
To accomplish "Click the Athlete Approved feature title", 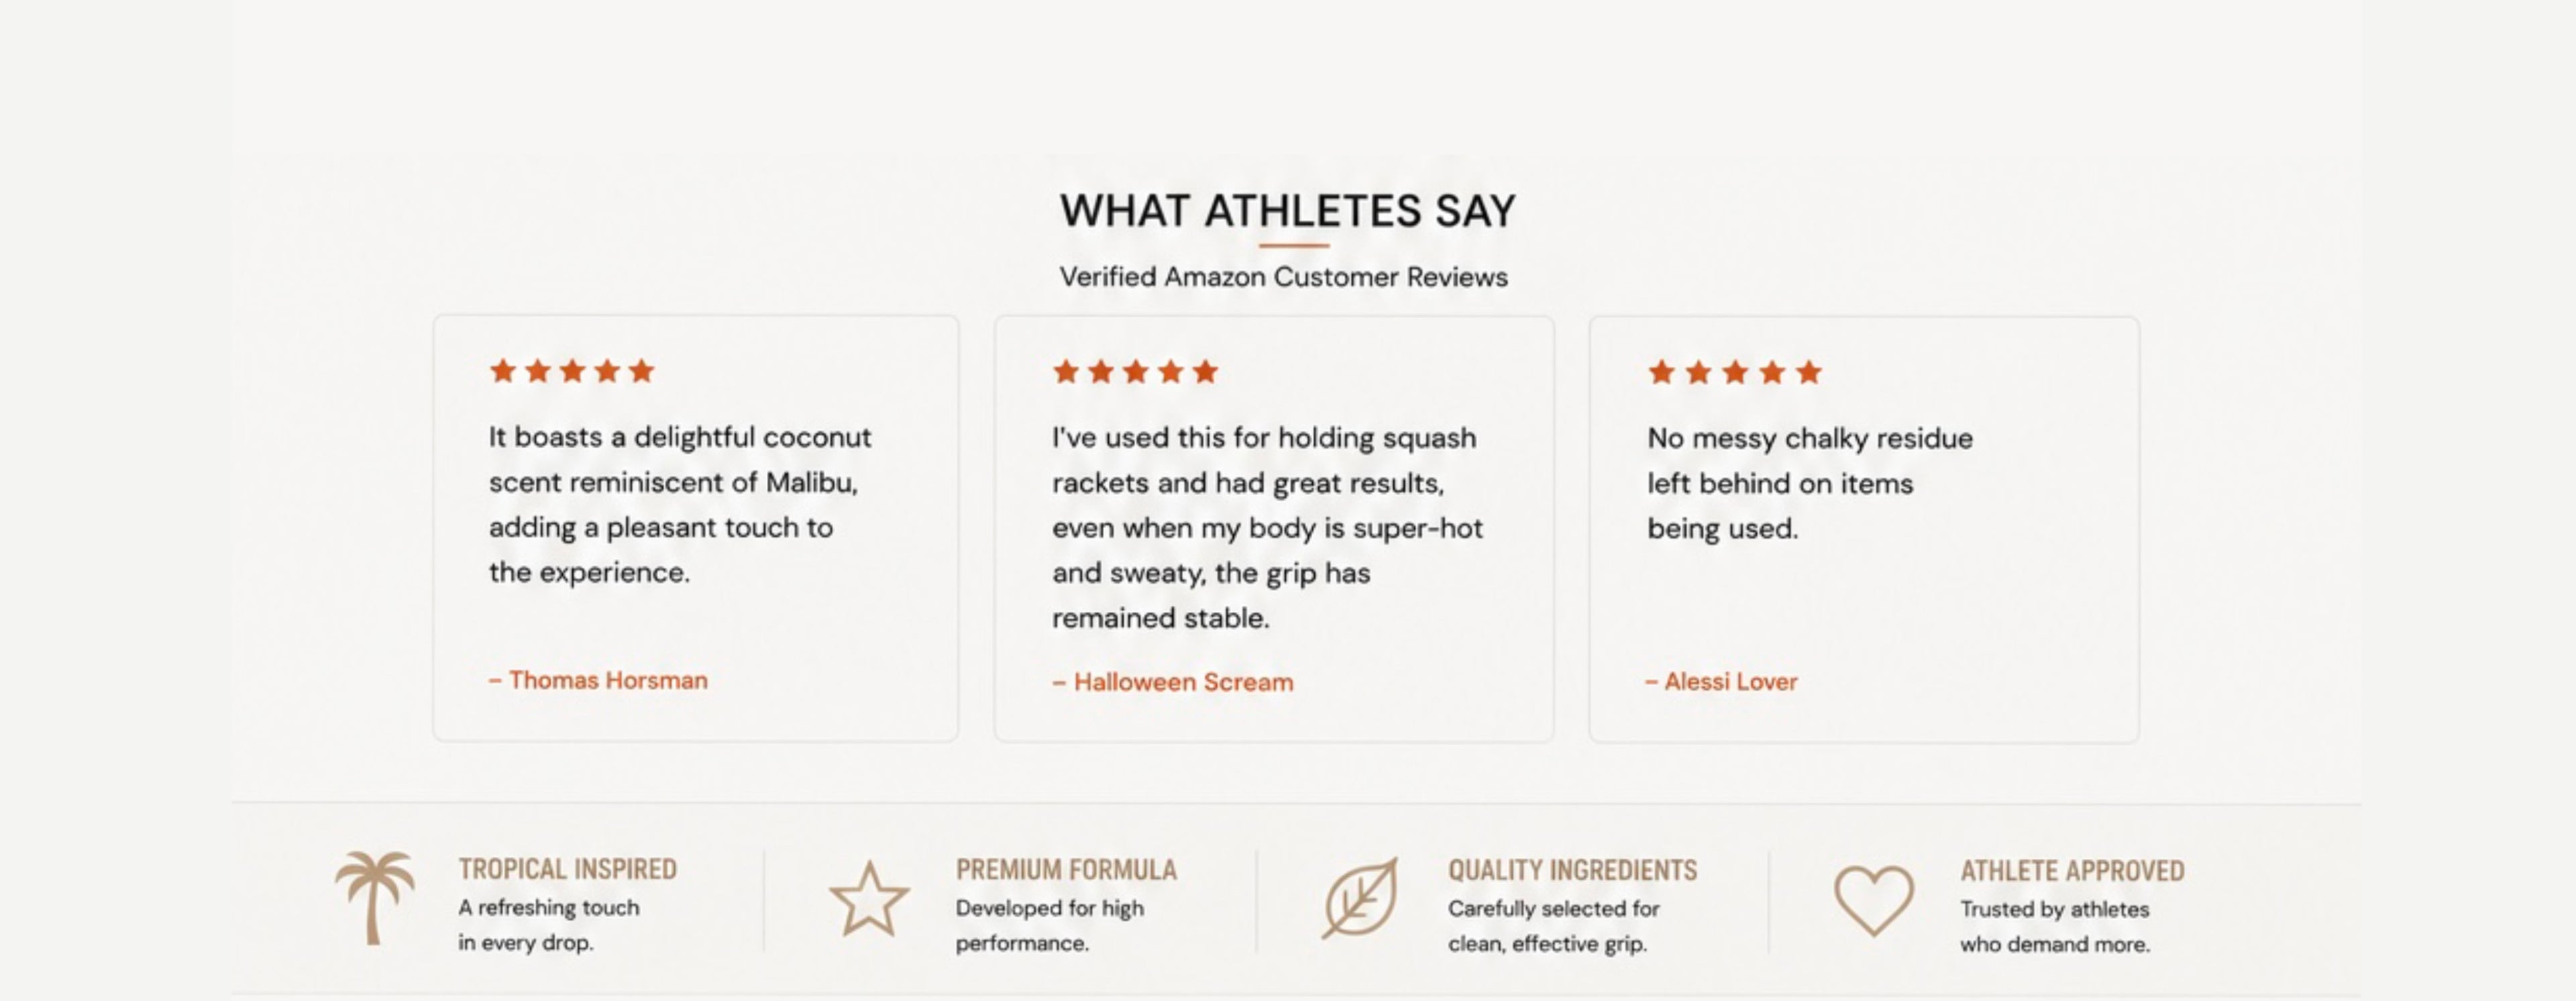I will click(x=2072, y=871).
